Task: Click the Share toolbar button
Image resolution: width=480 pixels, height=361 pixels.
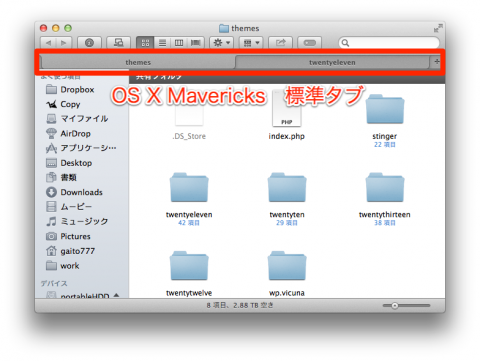Action: coord(281,43)
